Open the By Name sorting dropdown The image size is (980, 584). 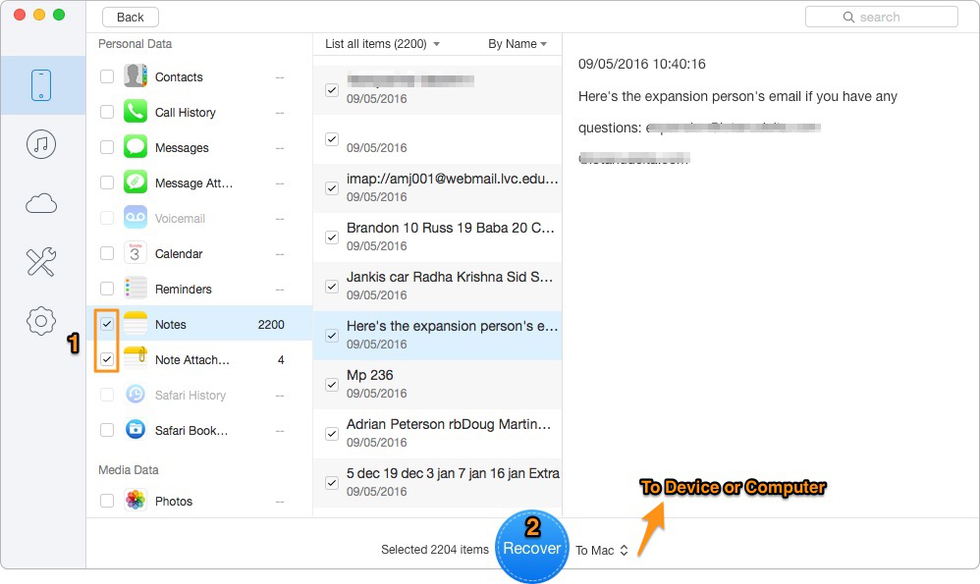520,44
